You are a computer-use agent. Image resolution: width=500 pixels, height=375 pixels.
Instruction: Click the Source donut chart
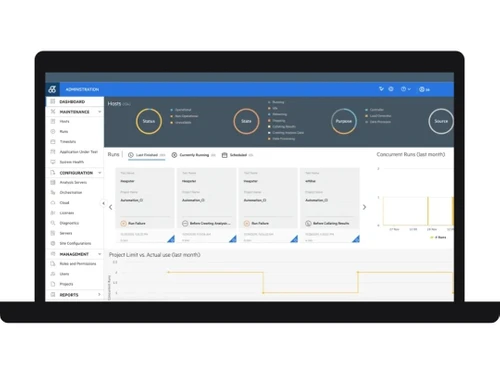click(x=441, y=121)
